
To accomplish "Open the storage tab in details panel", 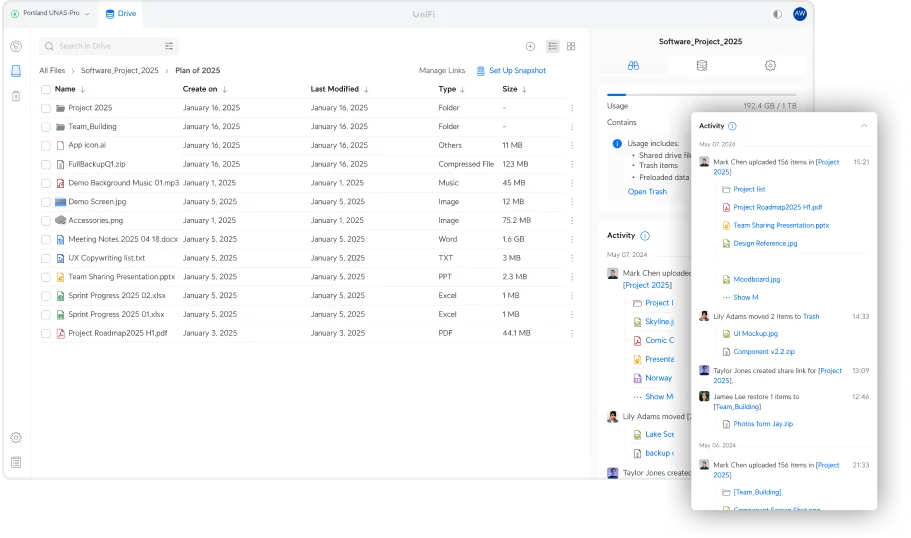I will (x=702, y=66).
